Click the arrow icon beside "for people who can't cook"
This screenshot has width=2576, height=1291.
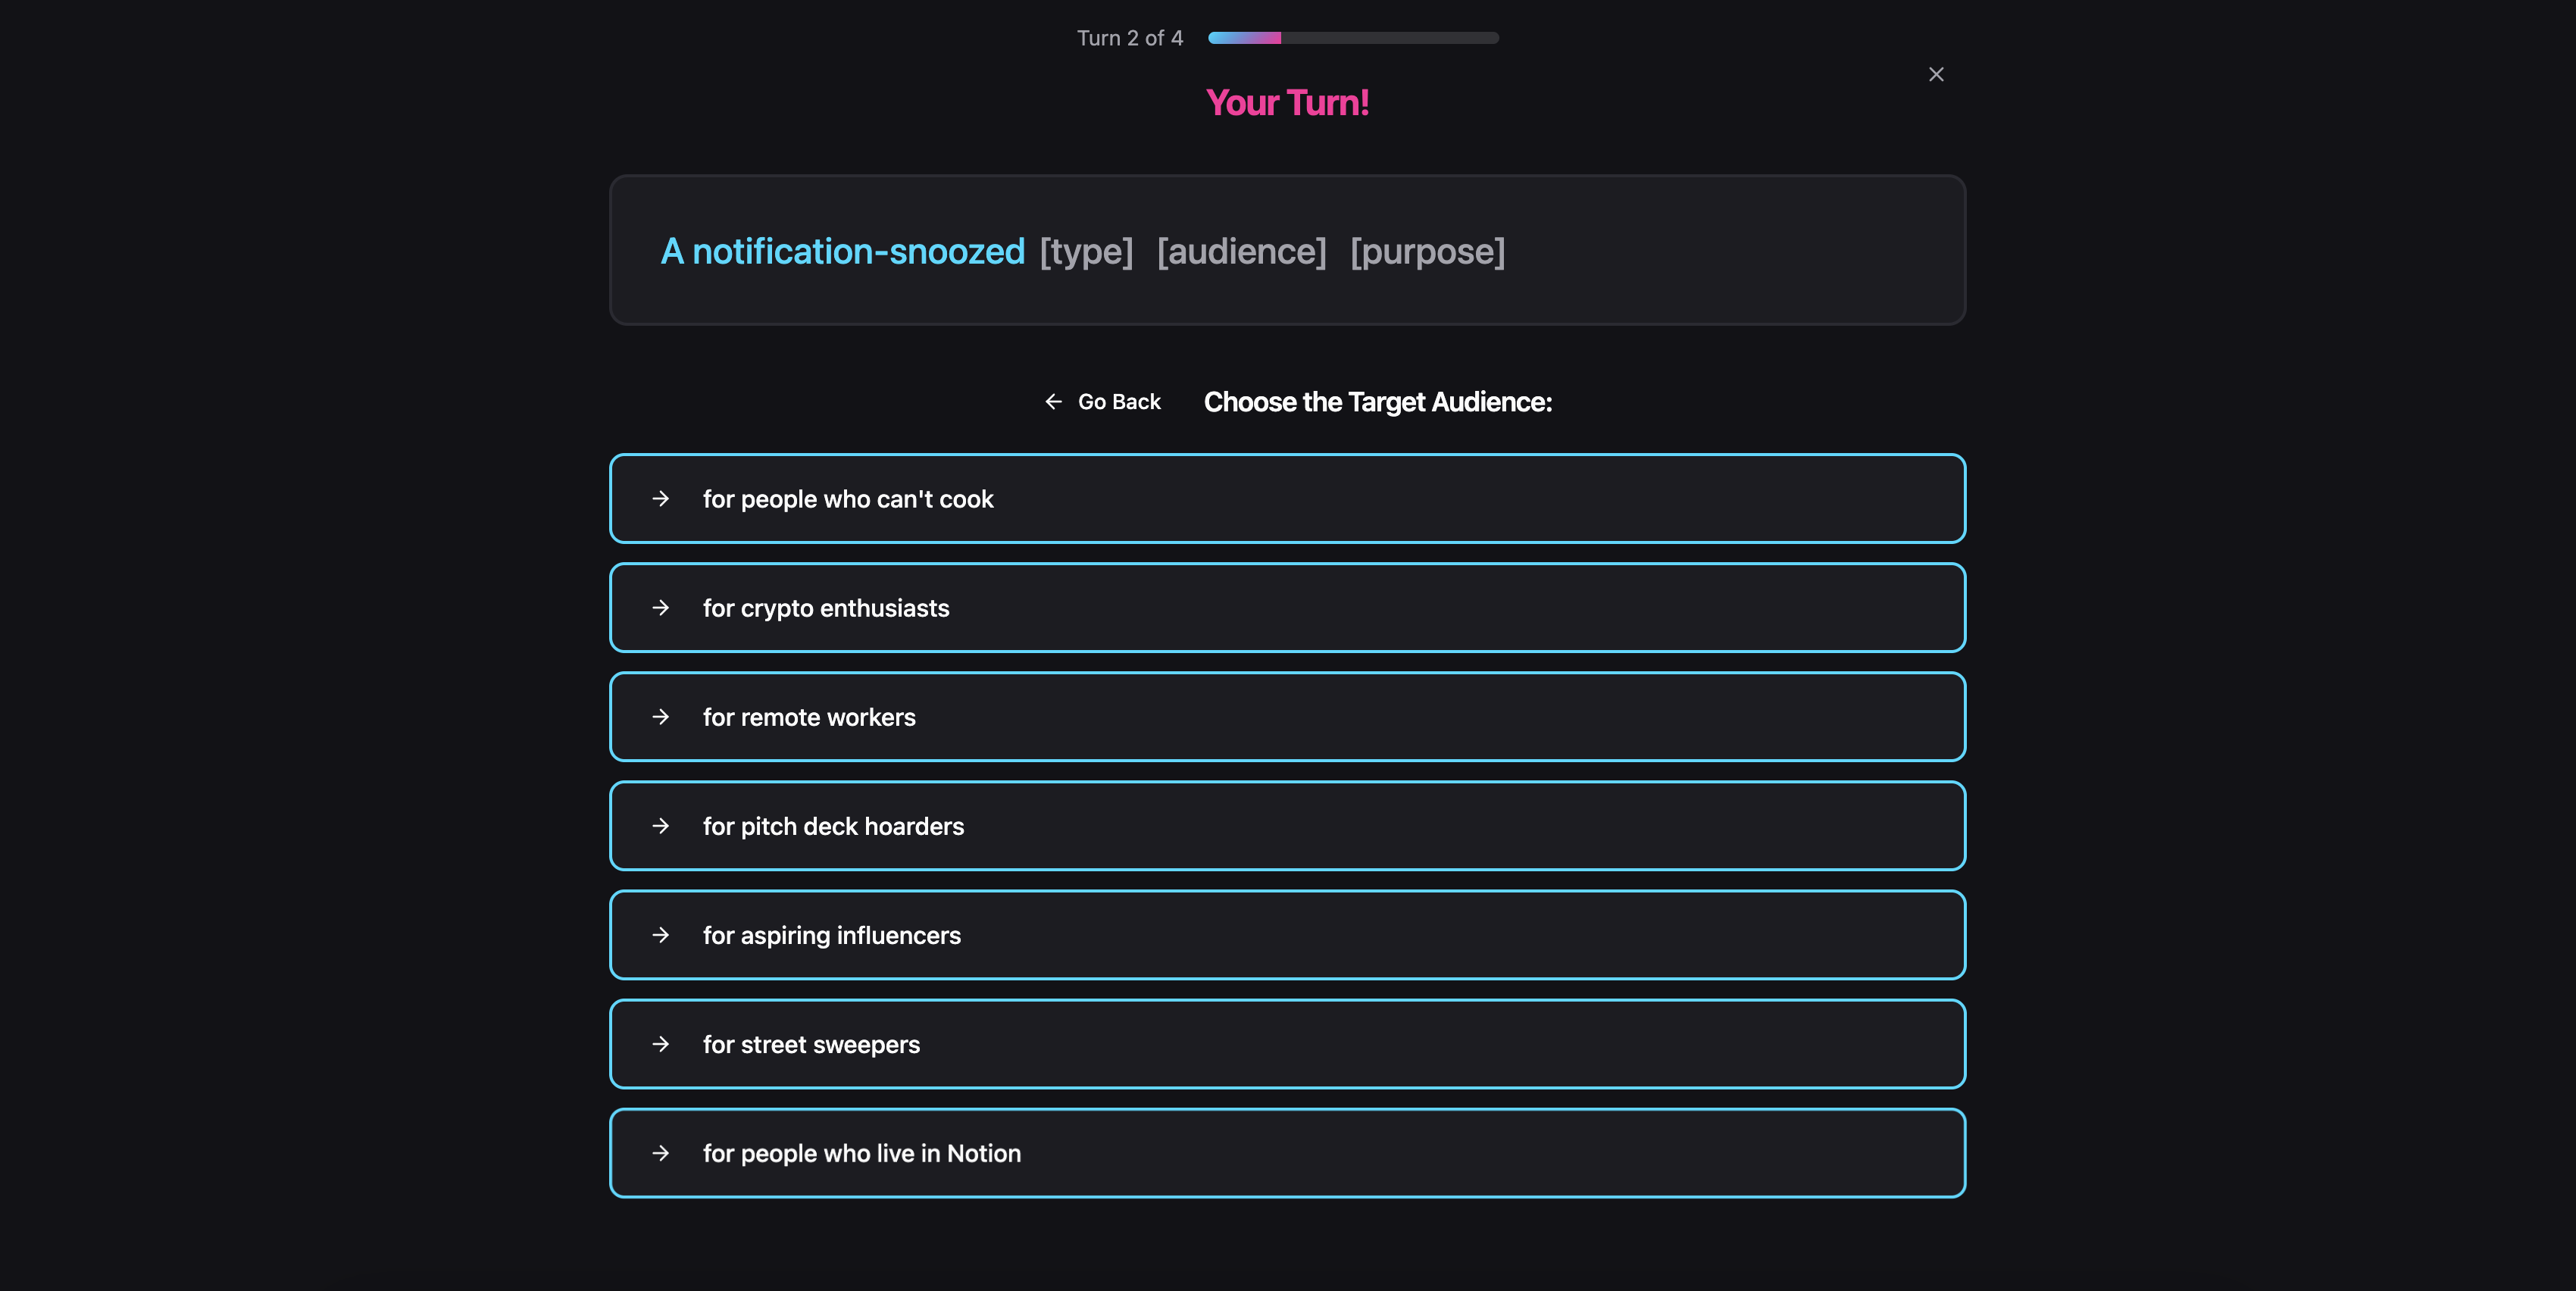[661, 499]
